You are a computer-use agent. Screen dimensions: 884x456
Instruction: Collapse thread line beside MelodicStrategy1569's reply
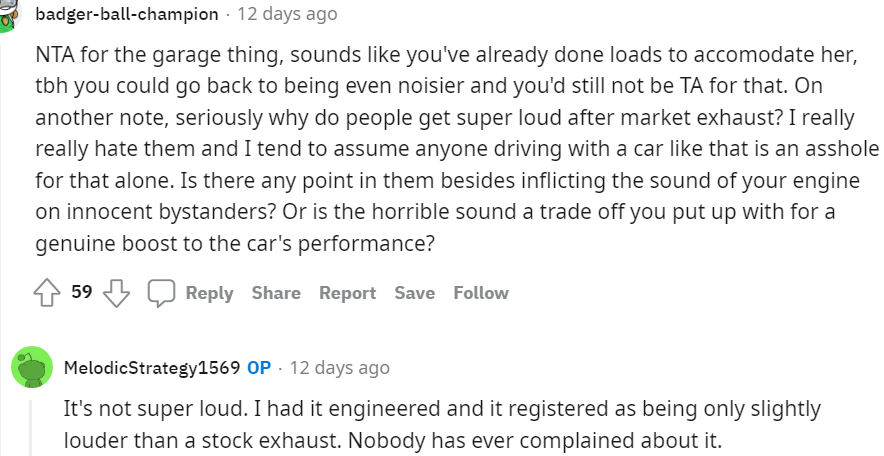31,425
